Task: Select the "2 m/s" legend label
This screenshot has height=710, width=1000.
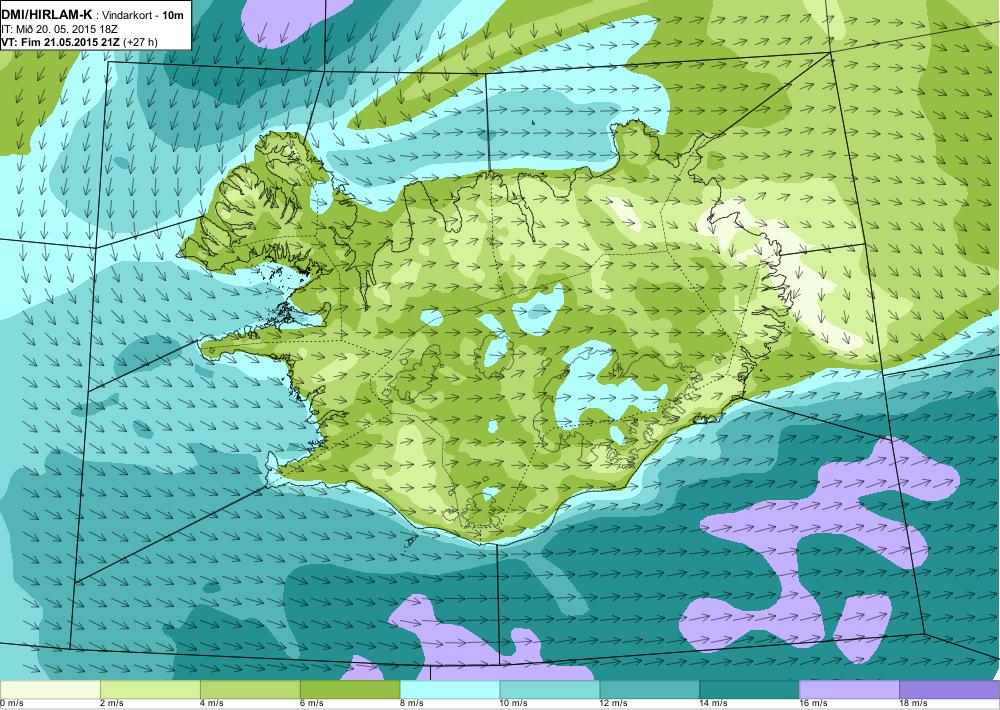Action: click(x=112, y=704)
